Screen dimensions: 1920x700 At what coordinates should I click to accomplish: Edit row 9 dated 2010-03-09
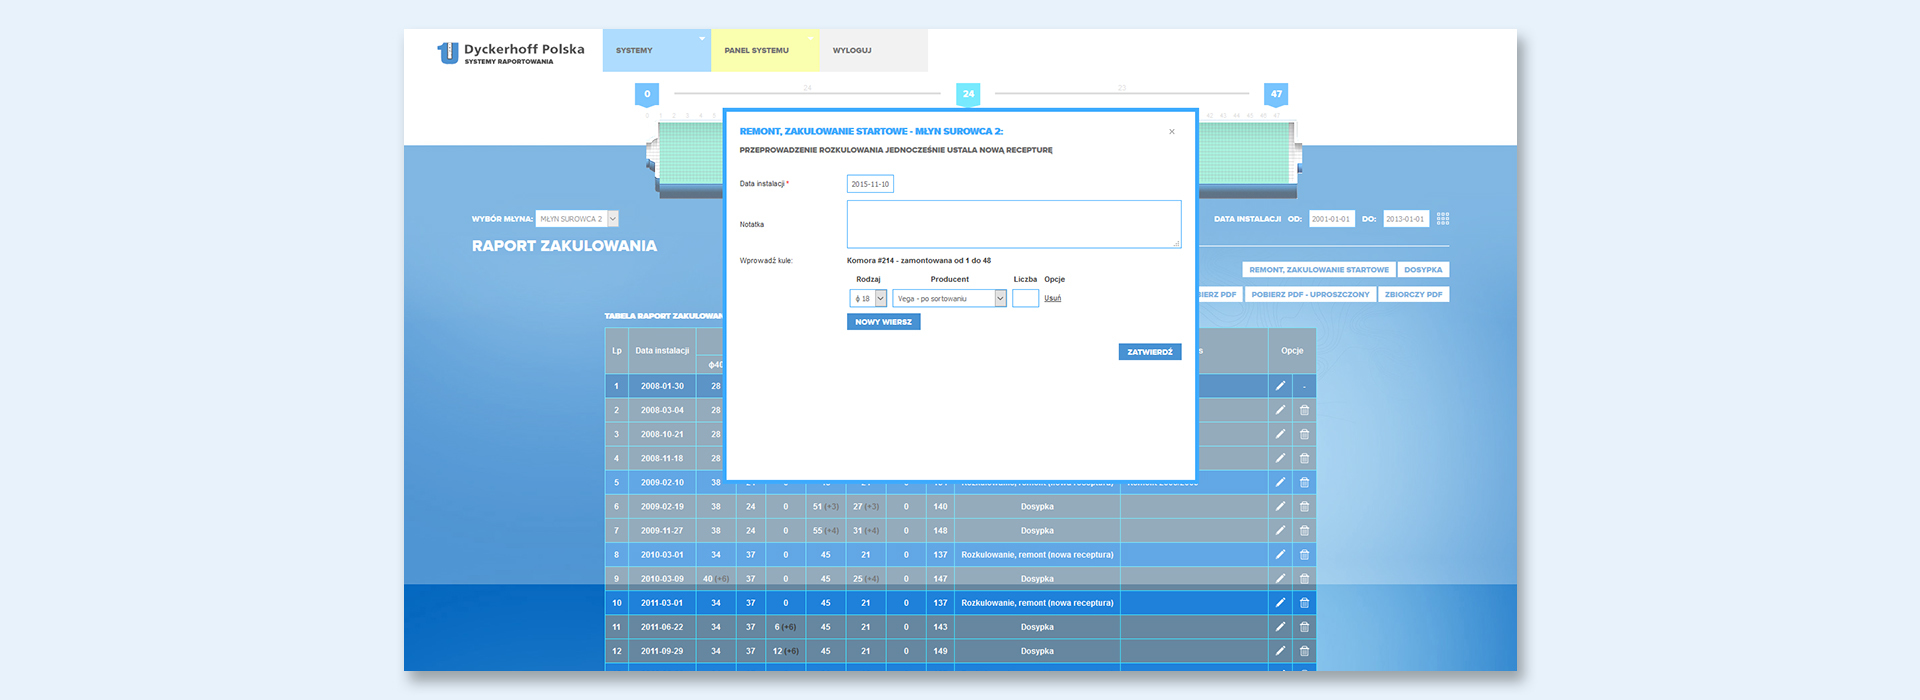click(x=1280, y=578)
